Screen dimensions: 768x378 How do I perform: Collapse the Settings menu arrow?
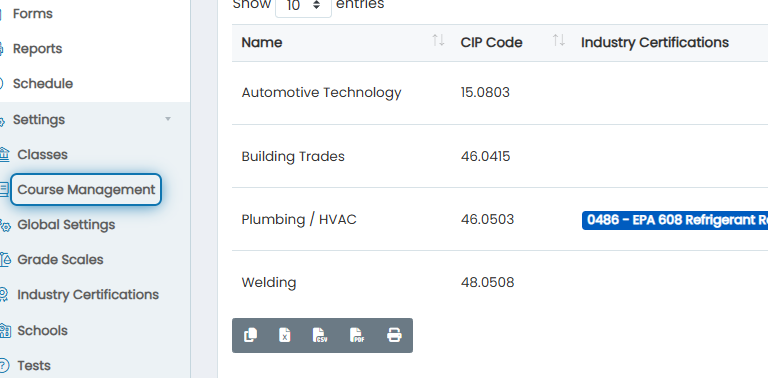coord(168,119)
